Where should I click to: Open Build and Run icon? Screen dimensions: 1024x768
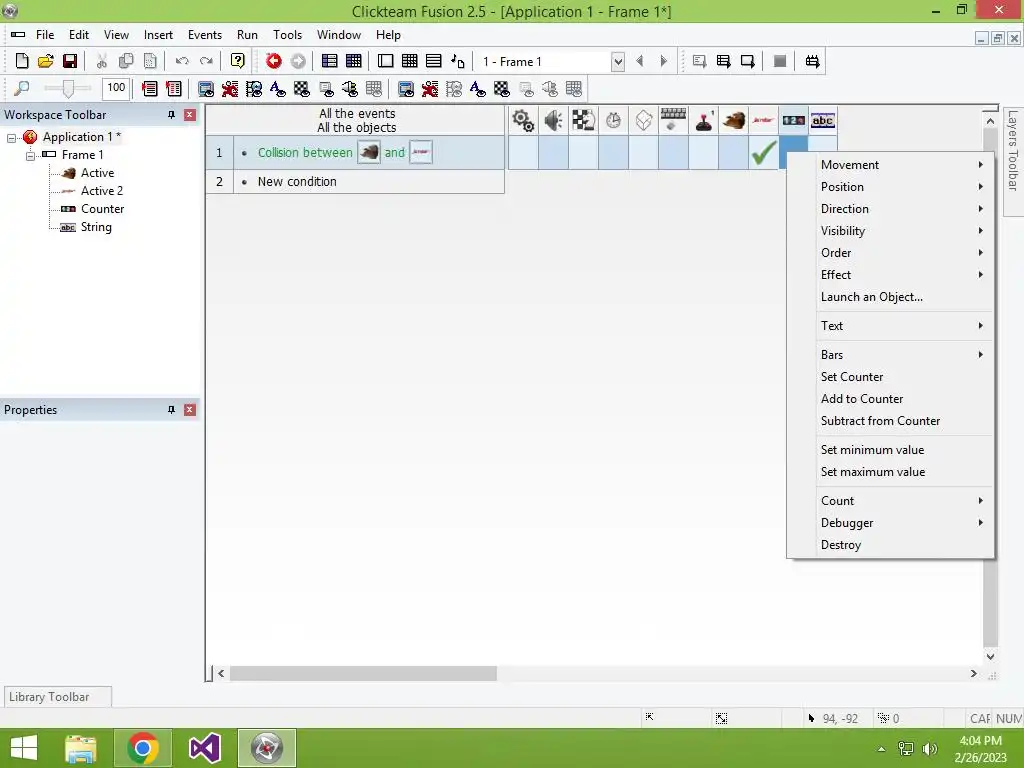tap(812, 61)
